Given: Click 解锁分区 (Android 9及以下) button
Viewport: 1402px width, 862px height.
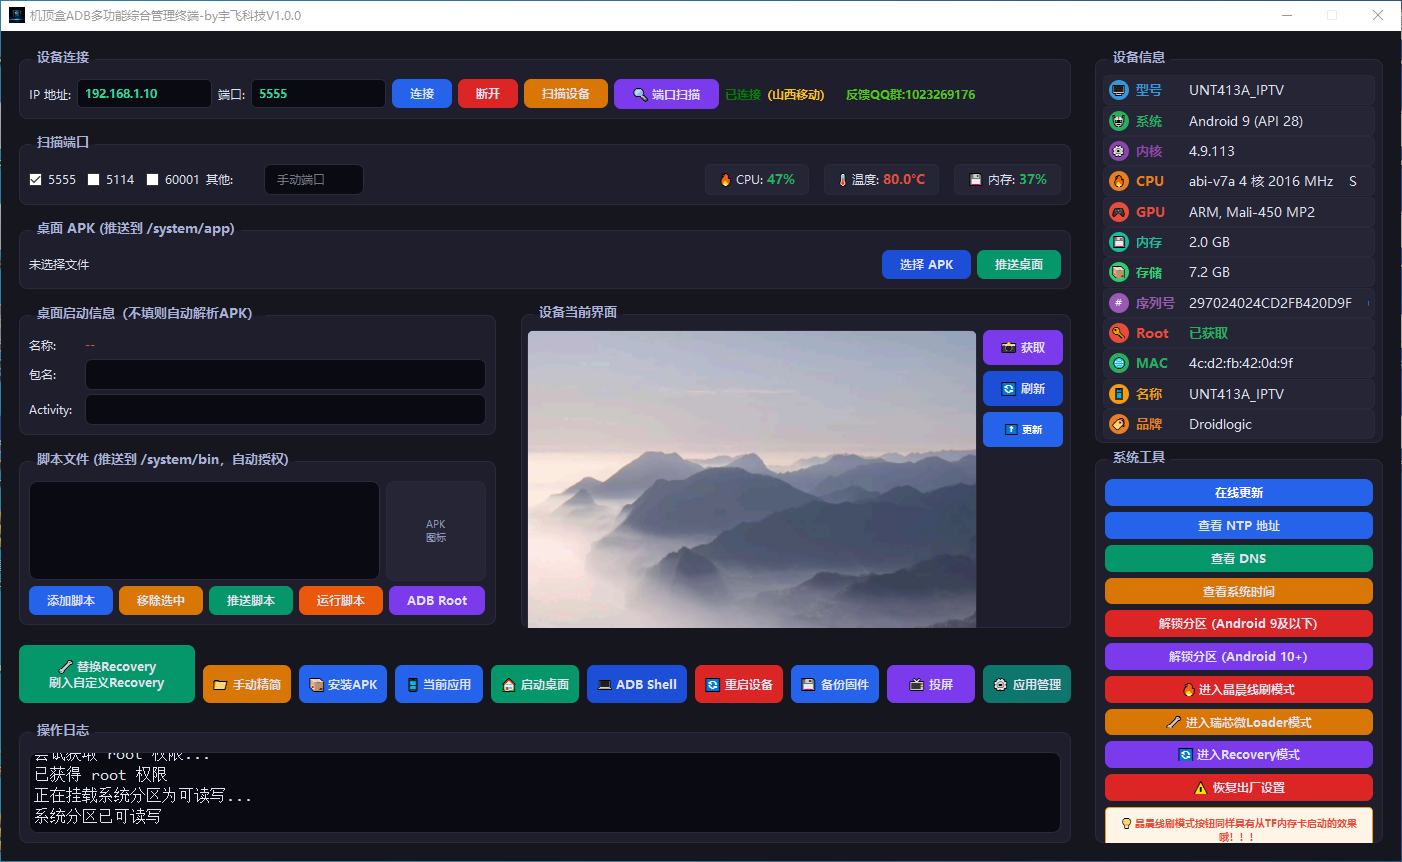Looking at the screenshot, I should click(1239, 624).
